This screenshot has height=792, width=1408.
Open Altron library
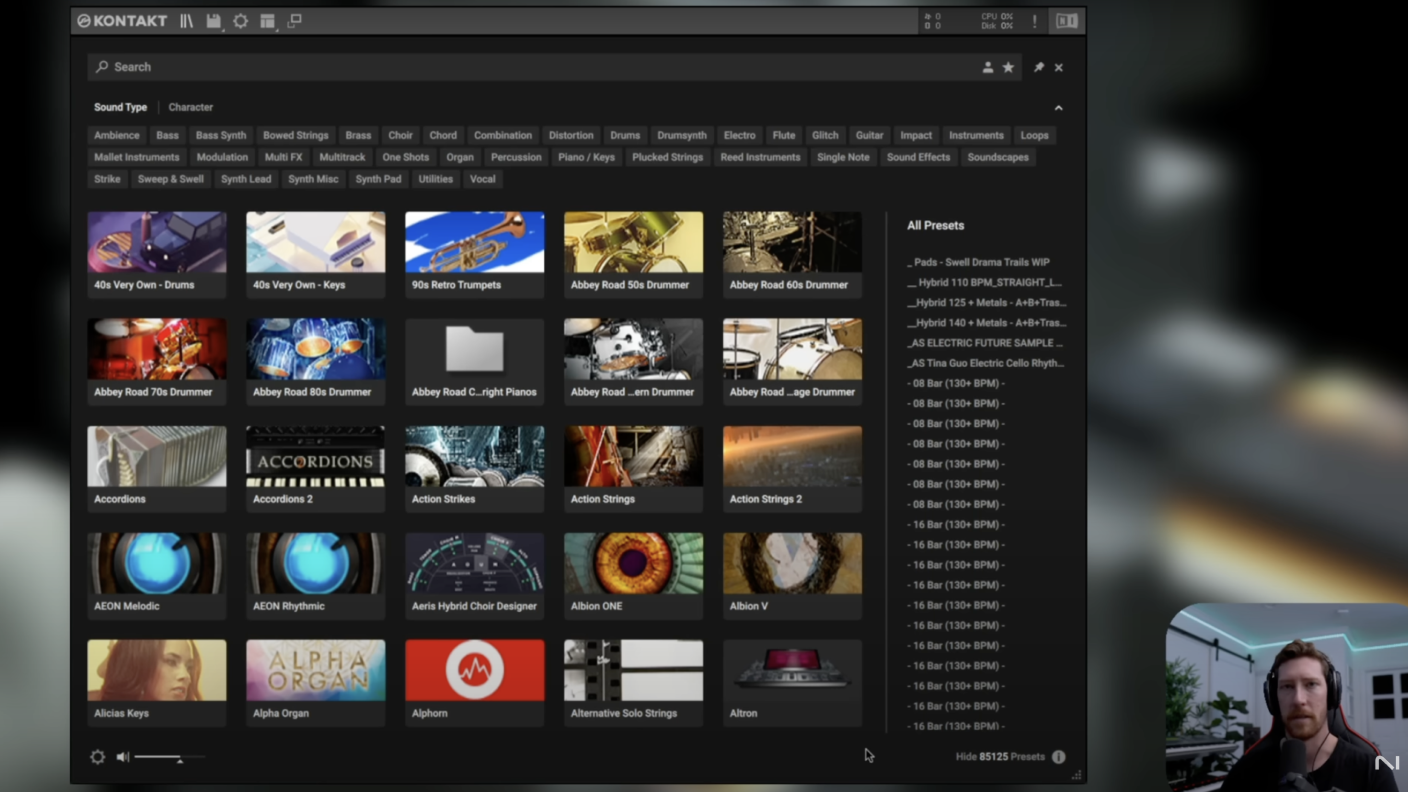[x=793, y=682]
